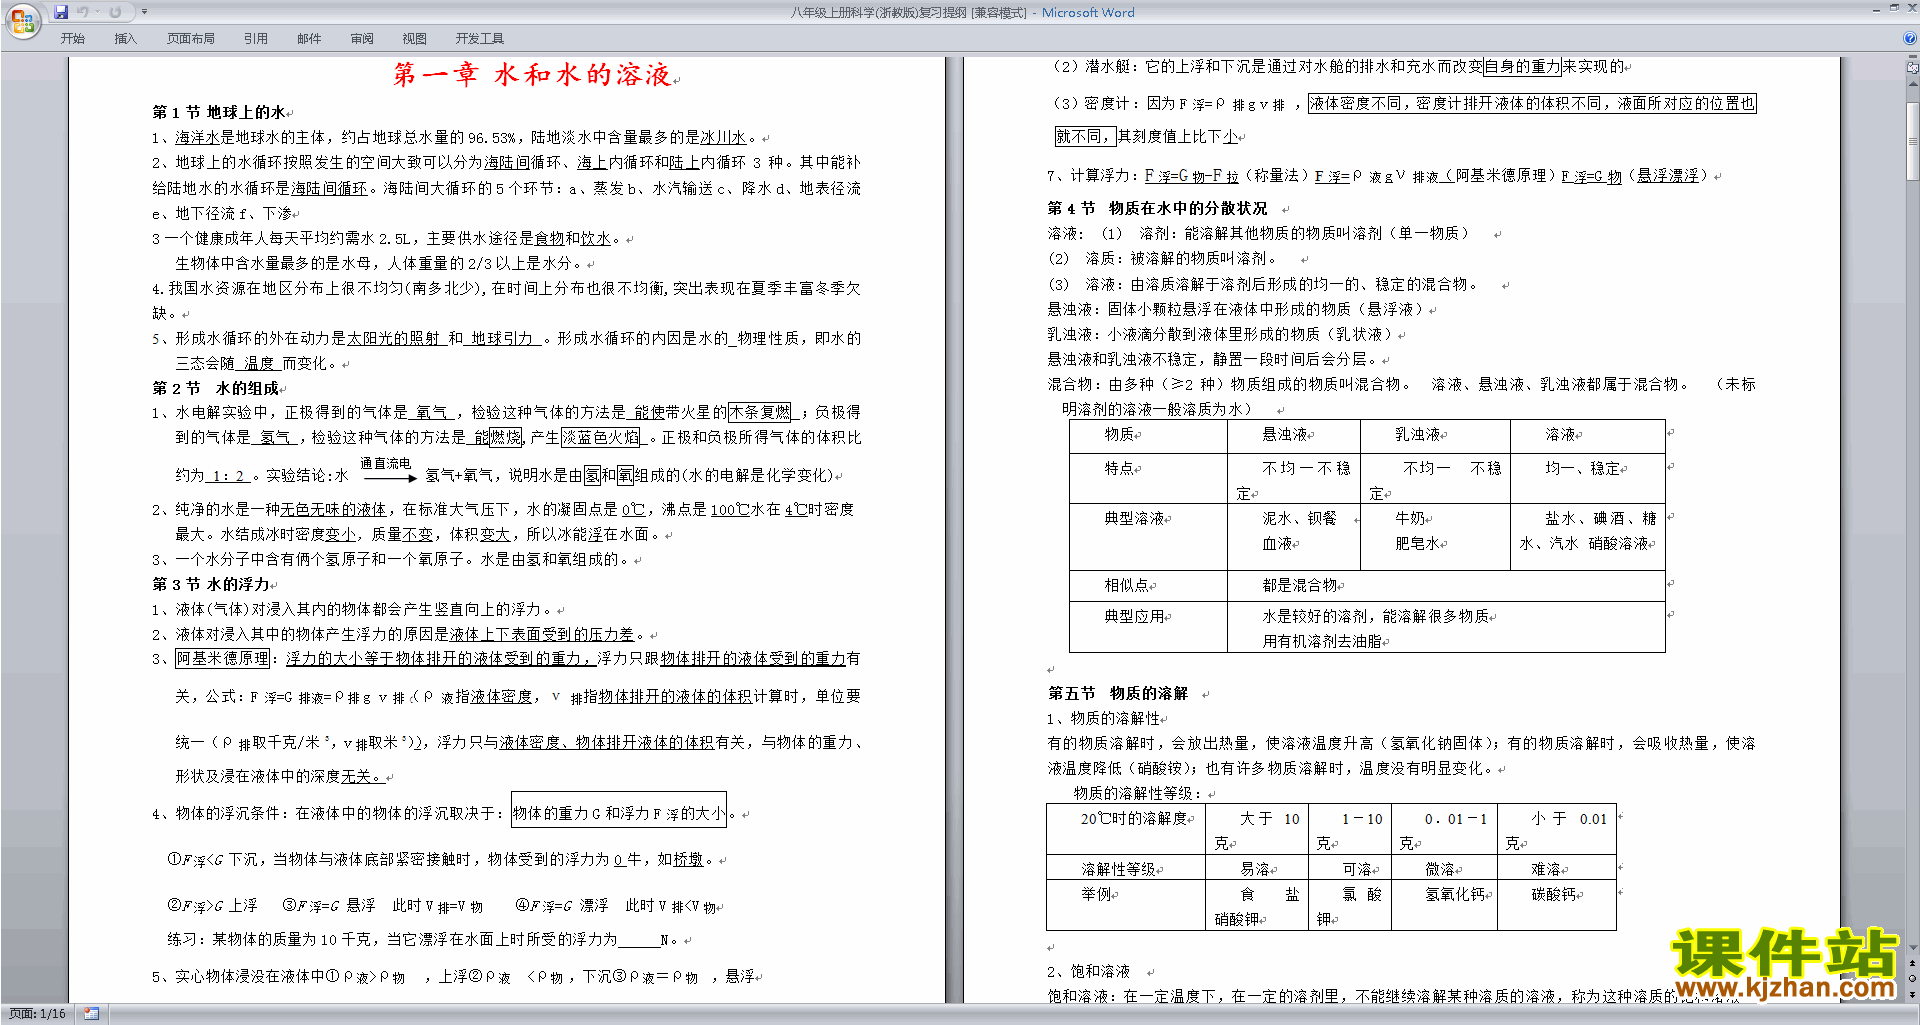Click the label 通直流电 above the arrow

(385, 463)
